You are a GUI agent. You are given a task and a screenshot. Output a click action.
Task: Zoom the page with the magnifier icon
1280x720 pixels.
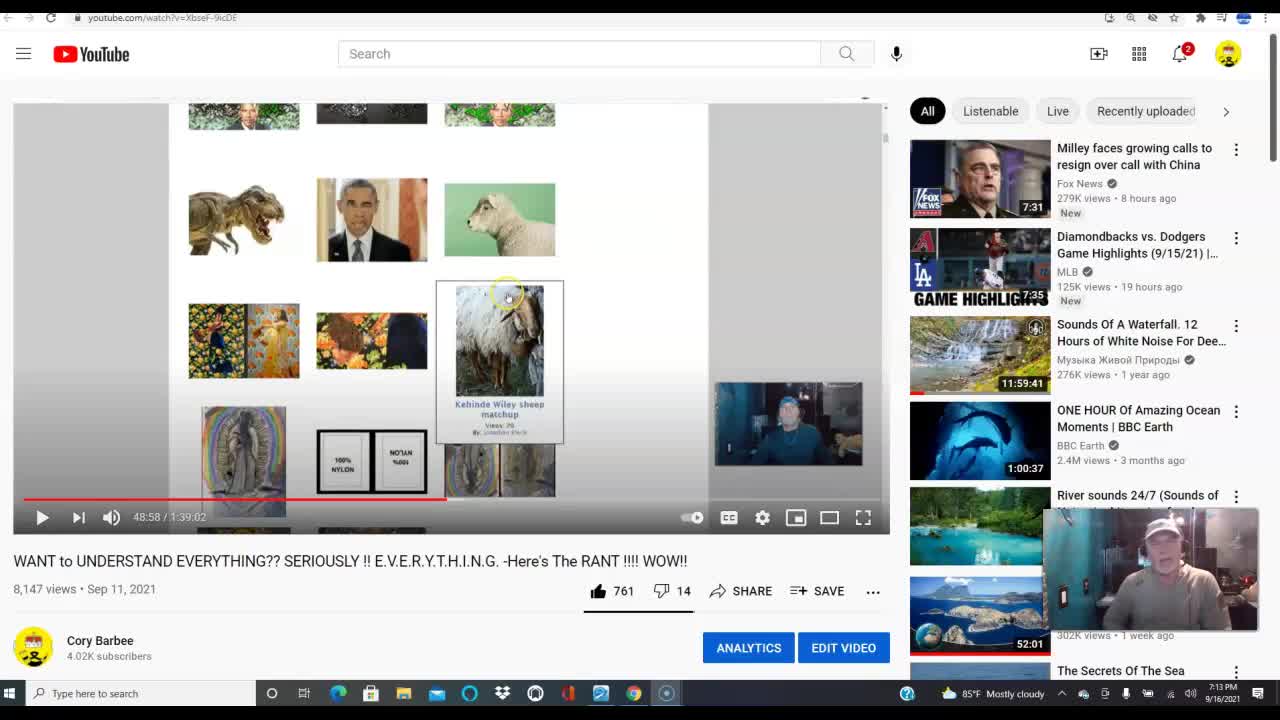[x=1131, y=17]
